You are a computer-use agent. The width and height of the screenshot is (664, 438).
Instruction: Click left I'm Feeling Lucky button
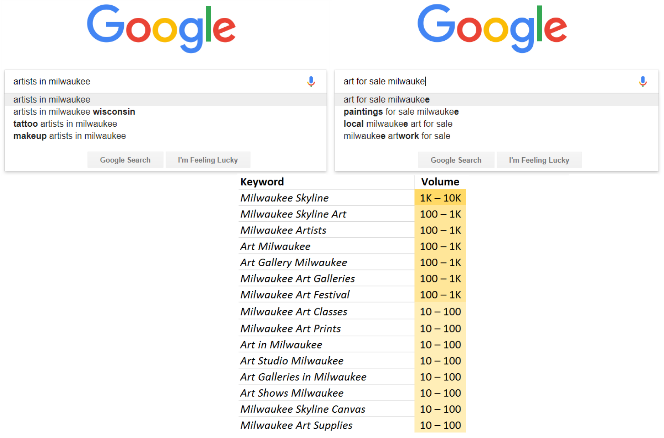coord(208,160)
